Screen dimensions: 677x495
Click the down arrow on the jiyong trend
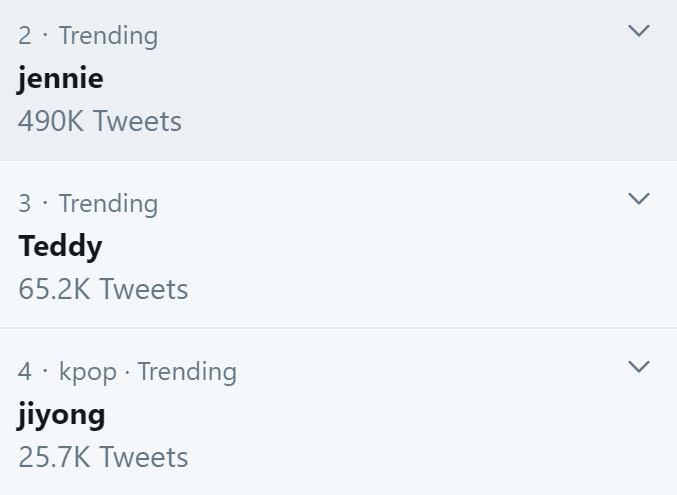pos(638,367)
